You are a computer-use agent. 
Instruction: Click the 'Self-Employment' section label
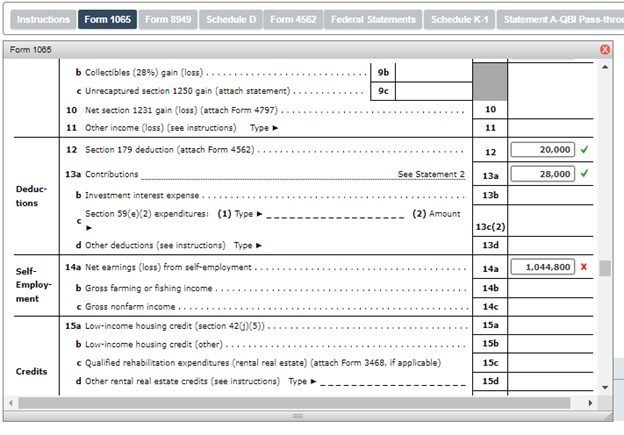(x=33, y=285)
